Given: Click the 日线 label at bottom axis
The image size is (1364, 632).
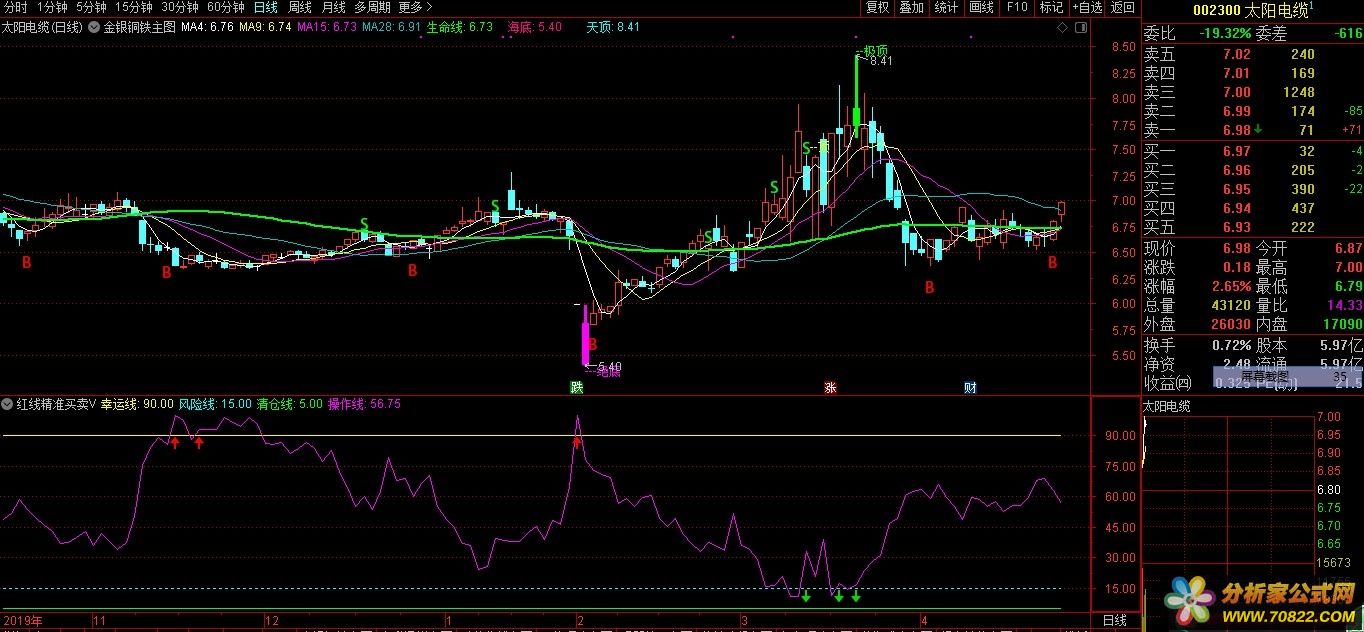Looking at the screenshot, I should pos(1115,621).
